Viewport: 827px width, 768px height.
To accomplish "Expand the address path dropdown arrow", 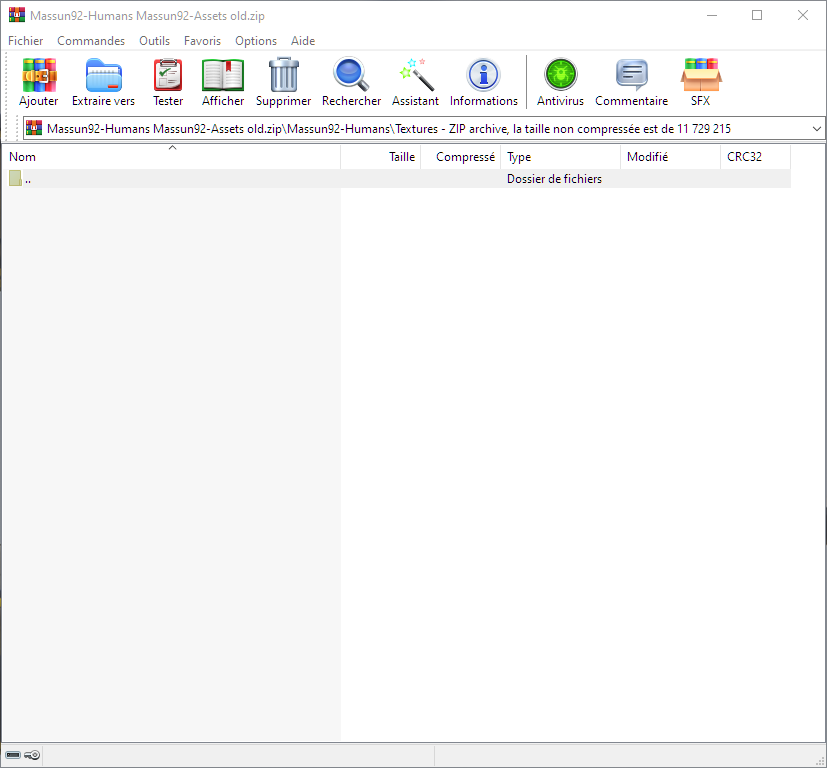I will pyautogui.click(x=816, y=129).
